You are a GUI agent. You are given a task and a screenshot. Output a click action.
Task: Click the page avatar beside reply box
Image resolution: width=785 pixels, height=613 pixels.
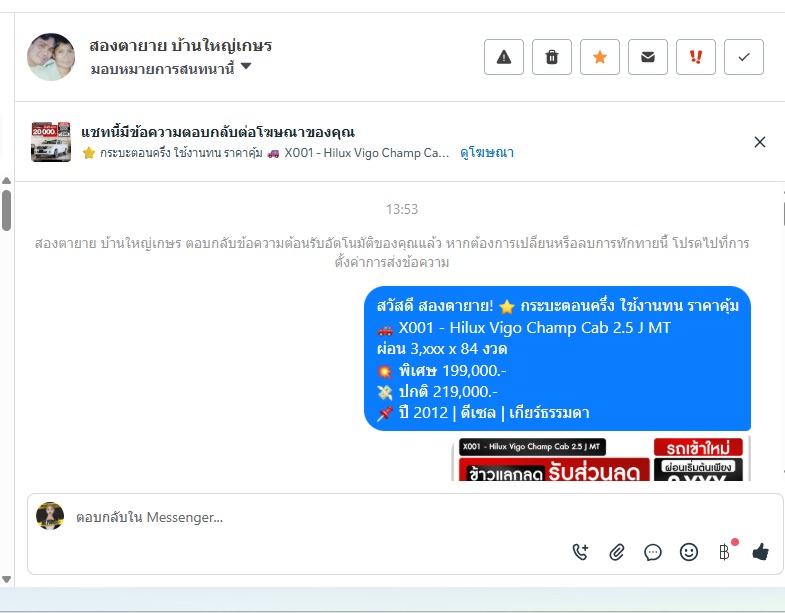(50, 516)
